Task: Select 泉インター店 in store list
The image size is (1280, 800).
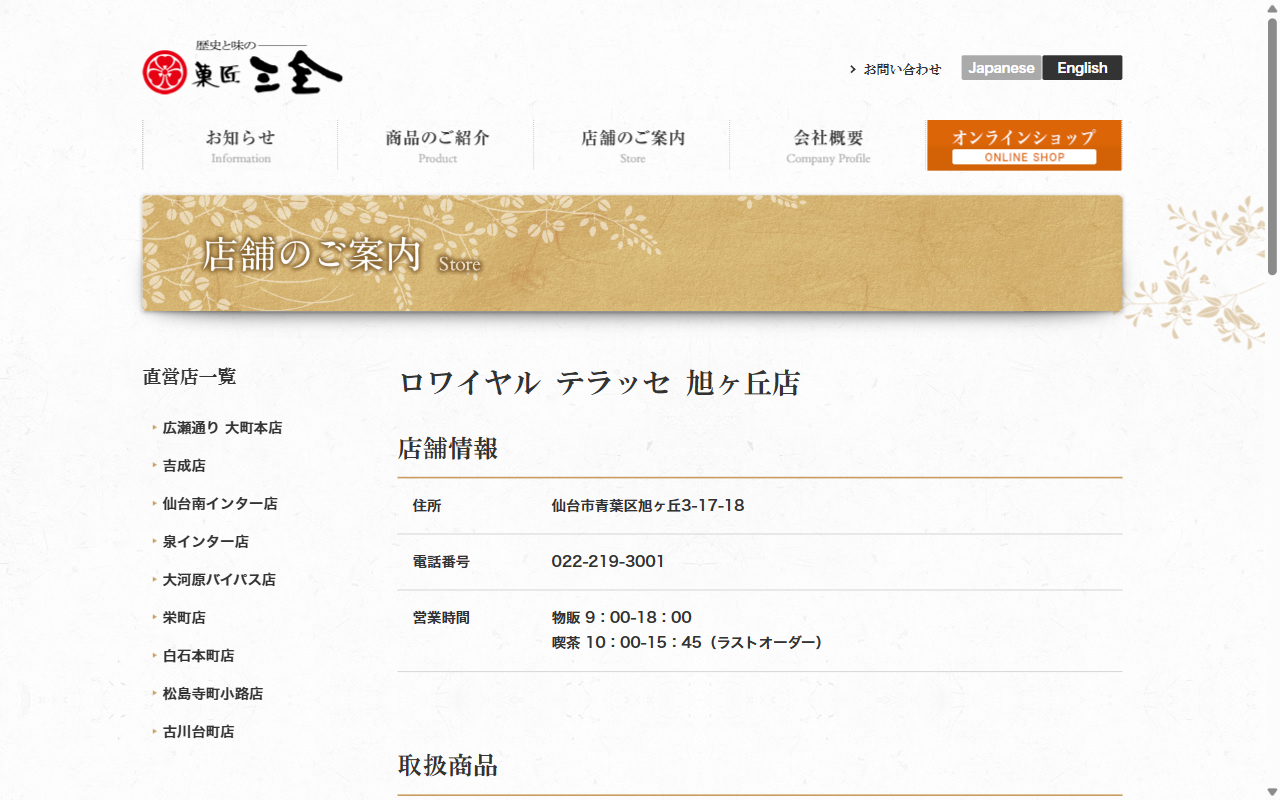Action: click(206, 542)
